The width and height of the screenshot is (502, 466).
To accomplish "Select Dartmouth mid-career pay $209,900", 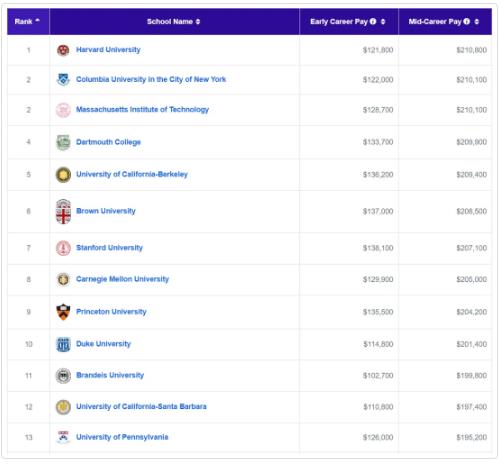I will coord(472,142).
